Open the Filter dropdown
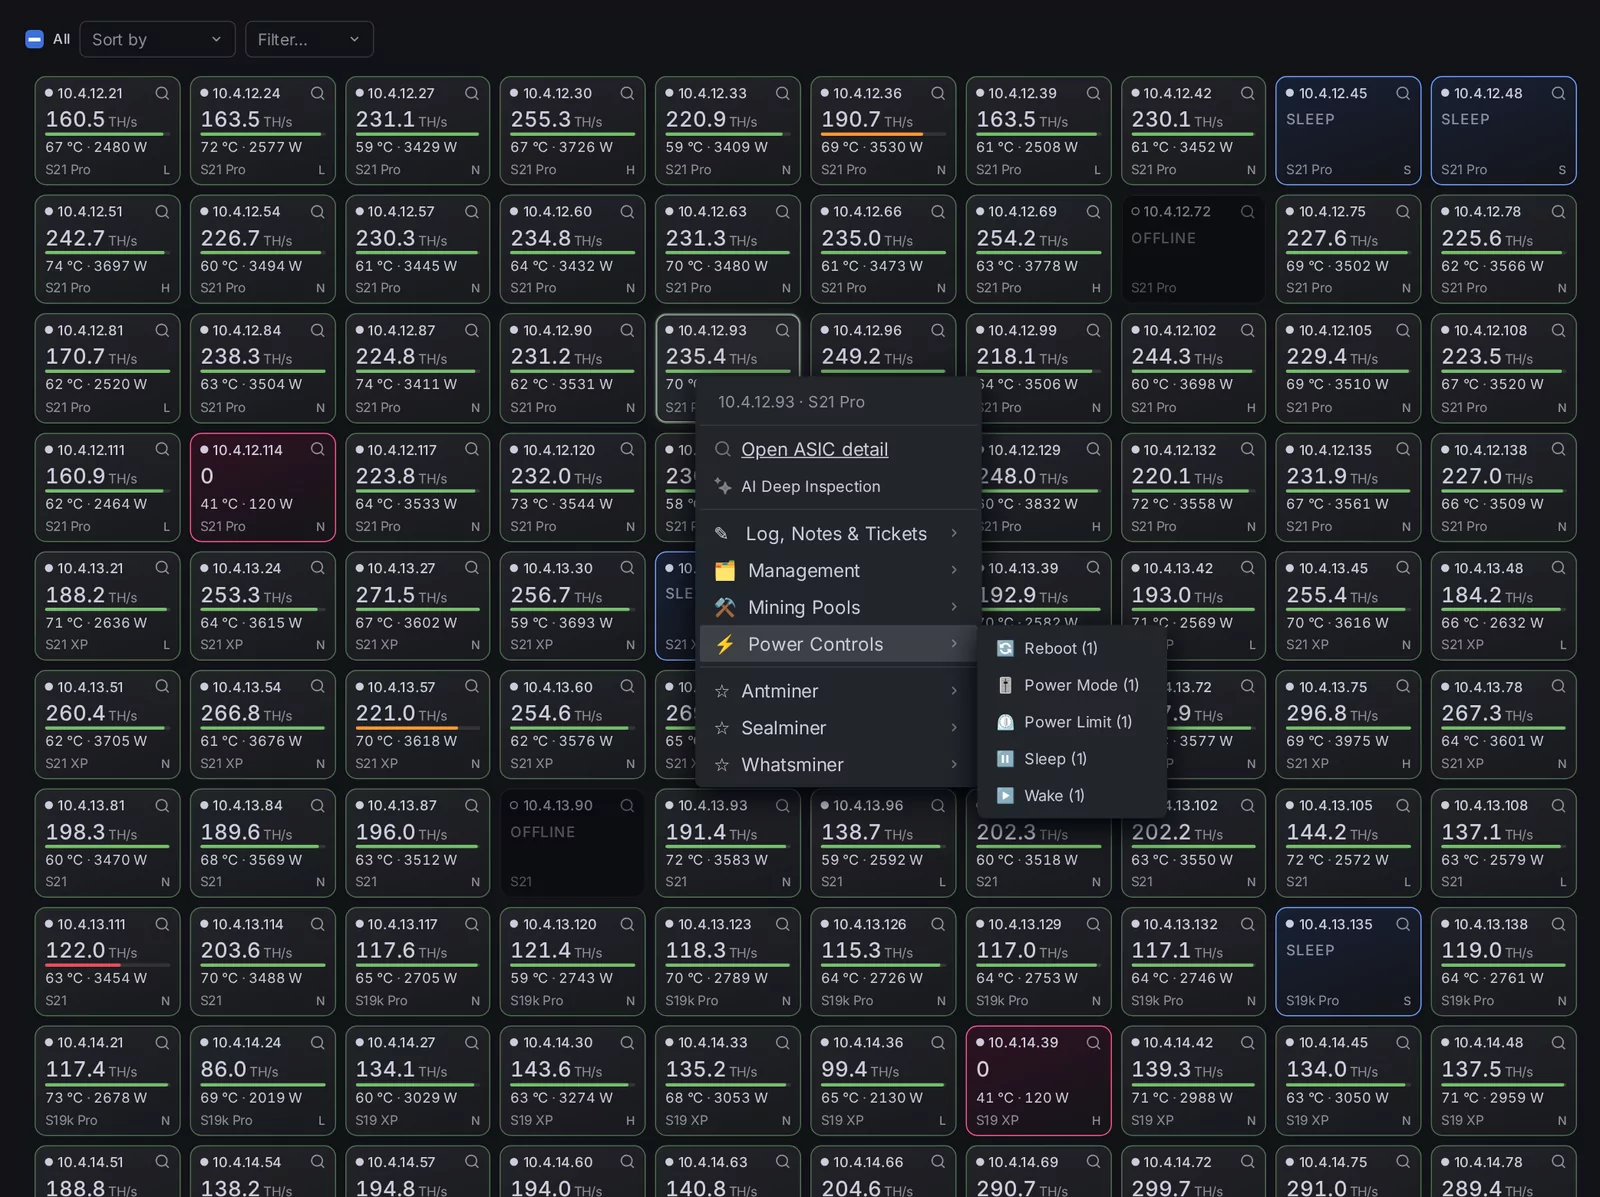This screenshot has width=1600, height=1197. coord(309,39)
